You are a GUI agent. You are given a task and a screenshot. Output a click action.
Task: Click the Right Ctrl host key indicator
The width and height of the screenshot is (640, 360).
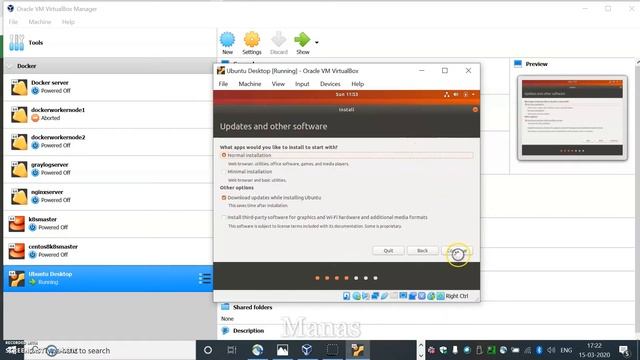coord(457,296)
